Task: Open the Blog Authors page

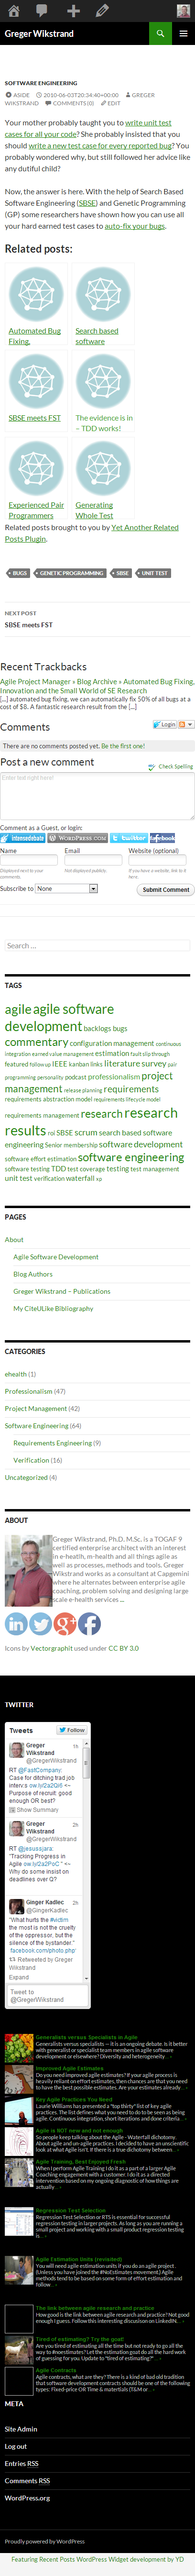Action: (x=33, y=1274)
